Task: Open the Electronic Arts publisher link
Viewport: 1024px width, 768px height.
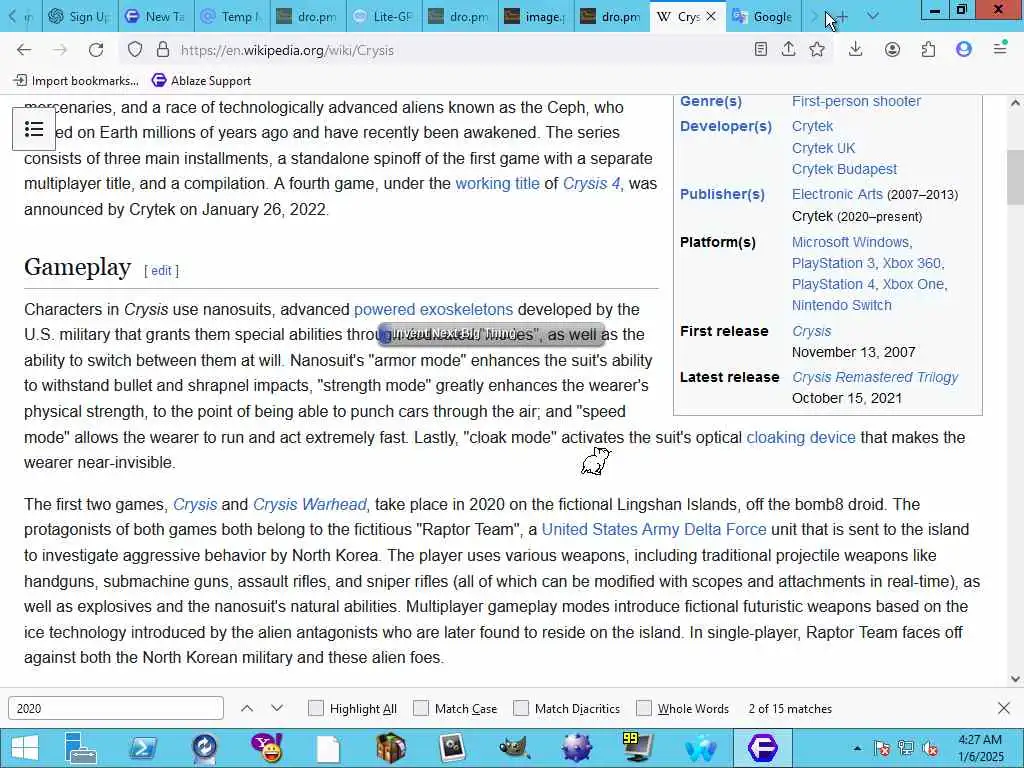Action: [x=837, y=194]
